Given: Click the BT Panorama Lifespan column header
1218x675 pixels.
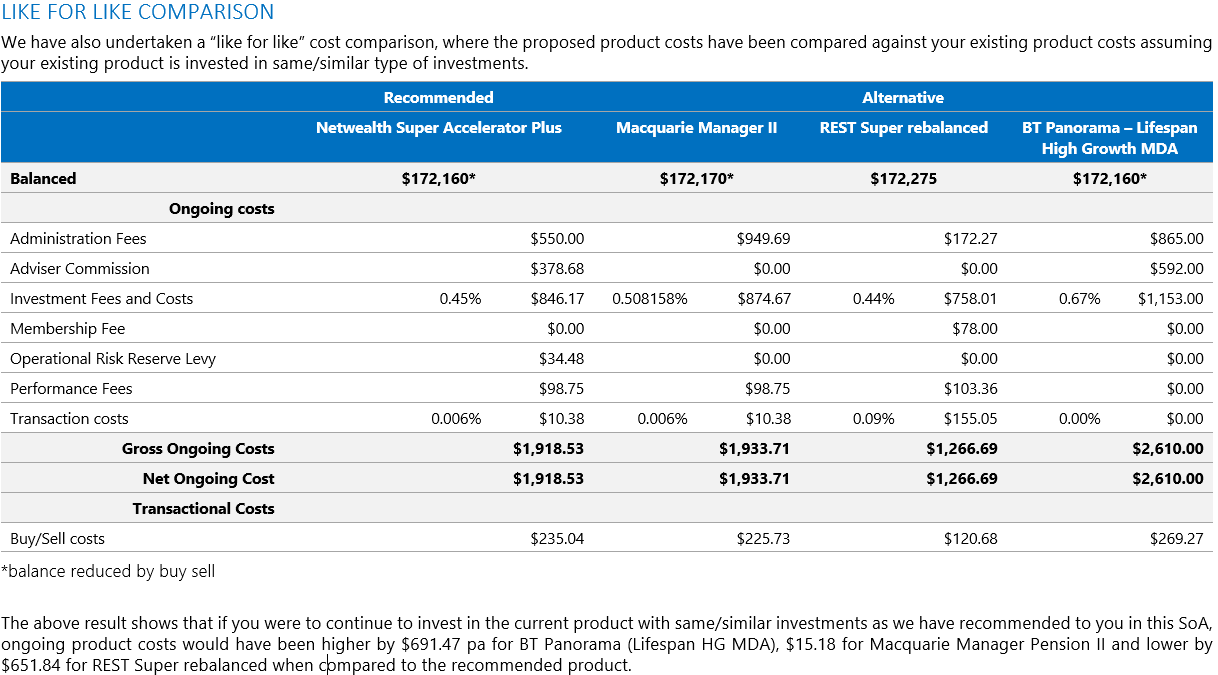Looking at the screenshot, I should [x=1109, y=138].
